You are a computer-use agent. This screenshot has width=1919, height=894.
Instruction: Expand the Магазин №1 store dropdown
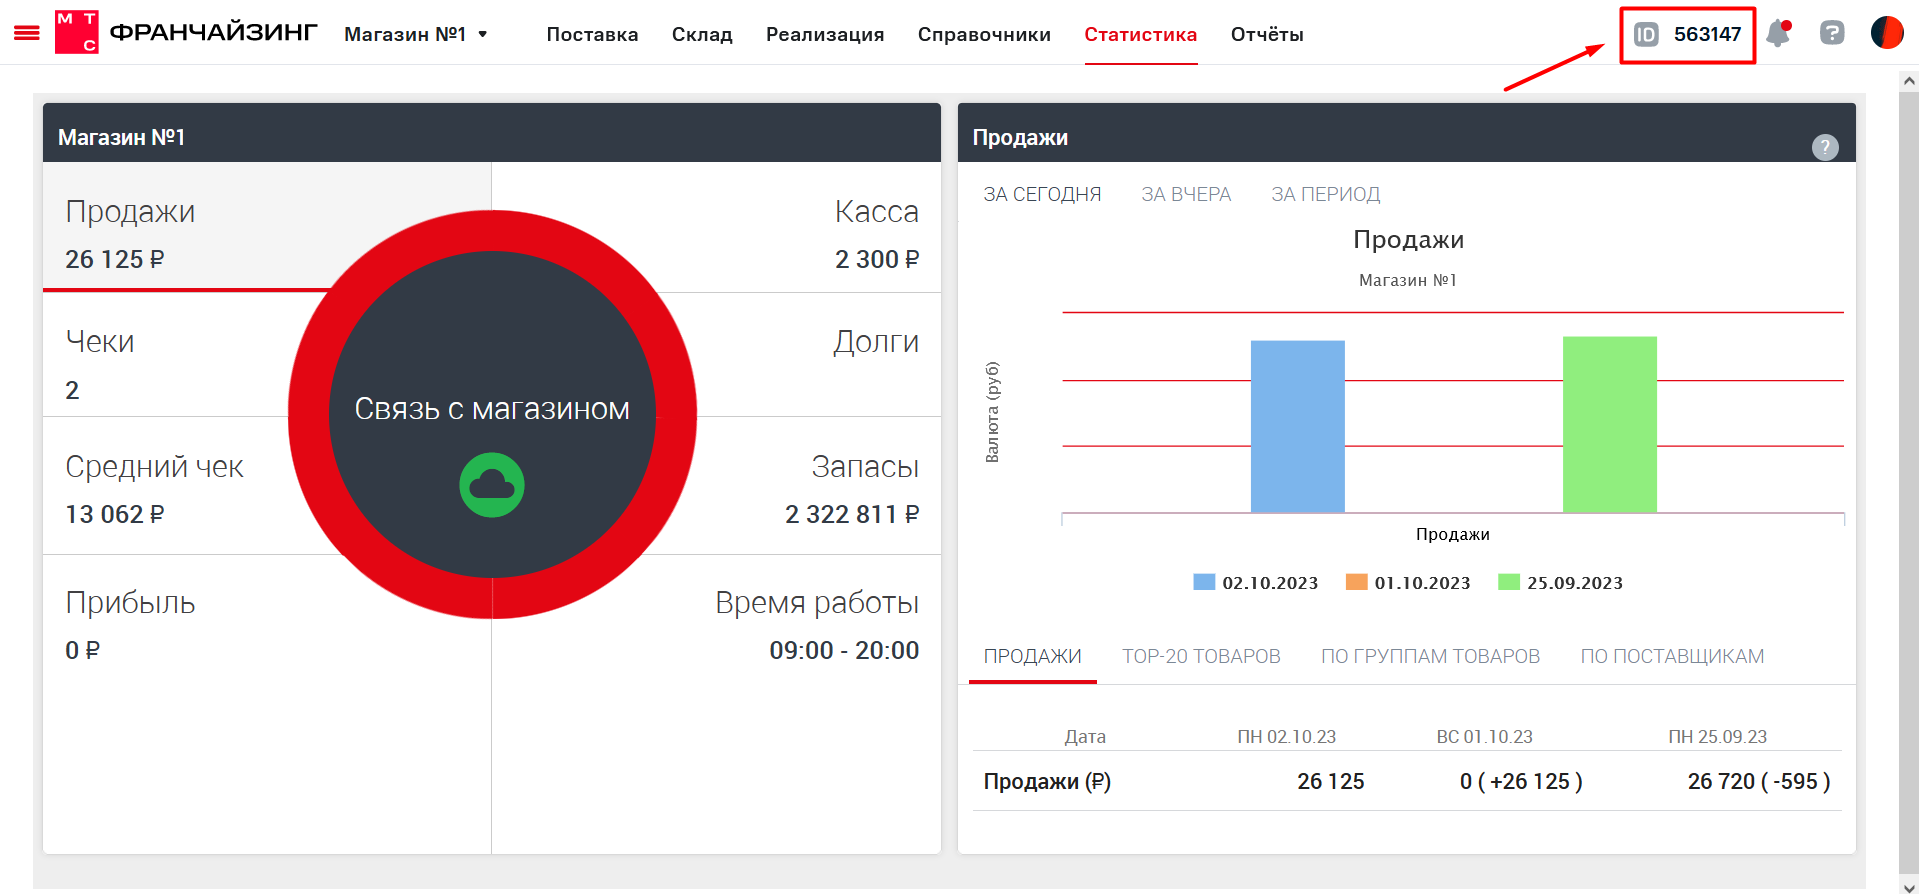[416, 34]
